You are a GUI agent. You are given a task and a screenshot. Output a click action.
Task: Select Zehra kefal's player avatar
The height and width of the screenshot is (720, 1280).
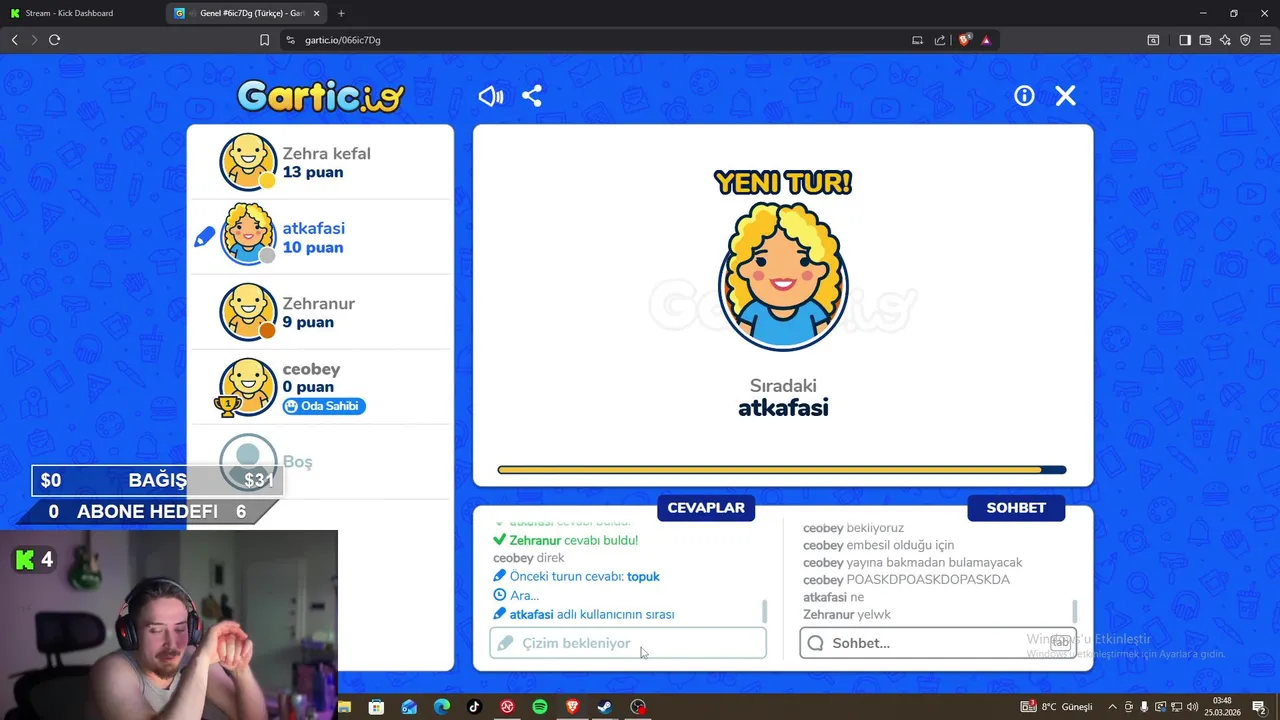(x=248, y=162)
